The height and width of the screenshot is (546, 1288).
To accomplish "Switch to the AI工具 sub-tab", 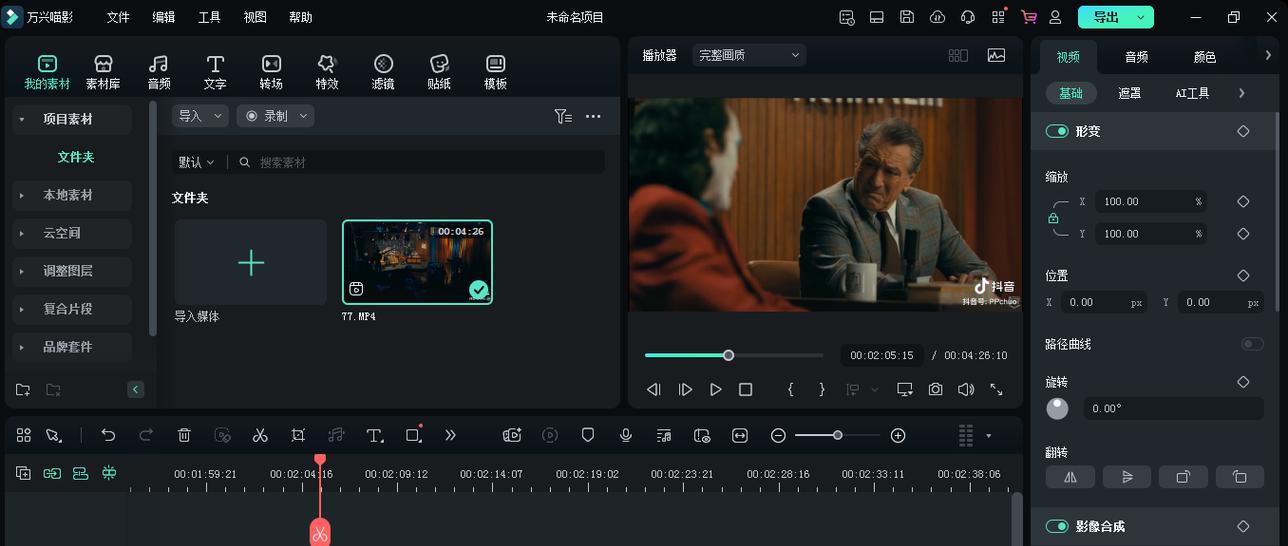I will click(x=1192, y=93).
